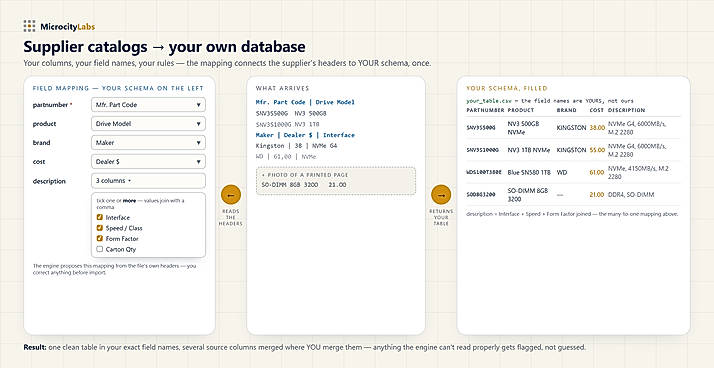Viewport: 714px width, 368px height.
Task: Click the 'Blue SN580 1TB' product cell
Action: point(529,172)
